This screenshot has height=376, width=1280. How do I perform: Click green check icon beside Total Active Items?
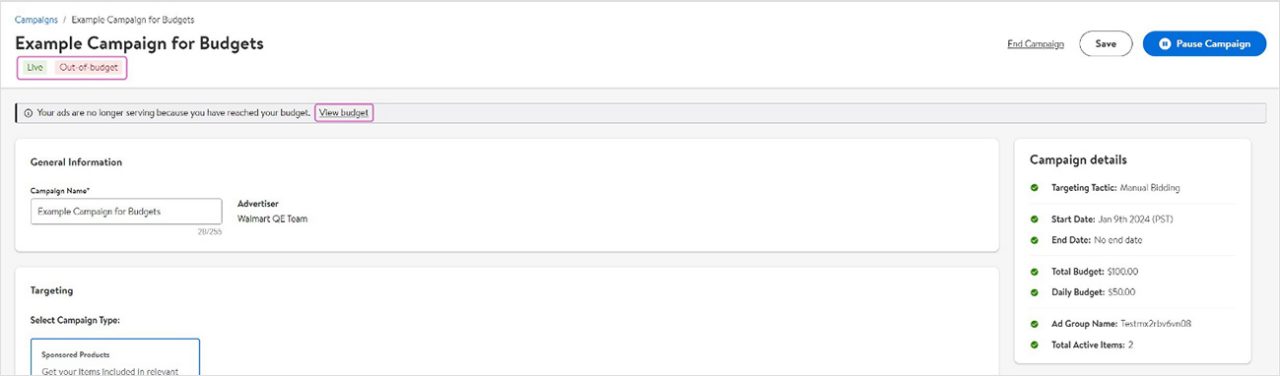coord(1034,344)
